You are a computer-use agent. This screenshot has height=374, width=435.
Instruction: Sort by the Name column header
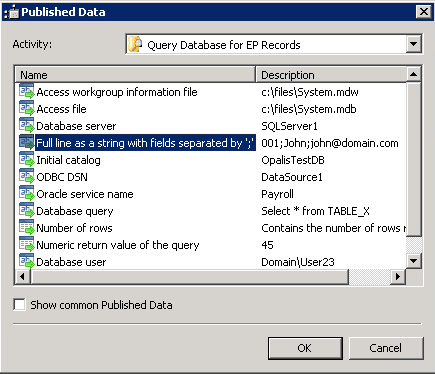(x=135, y=75)
